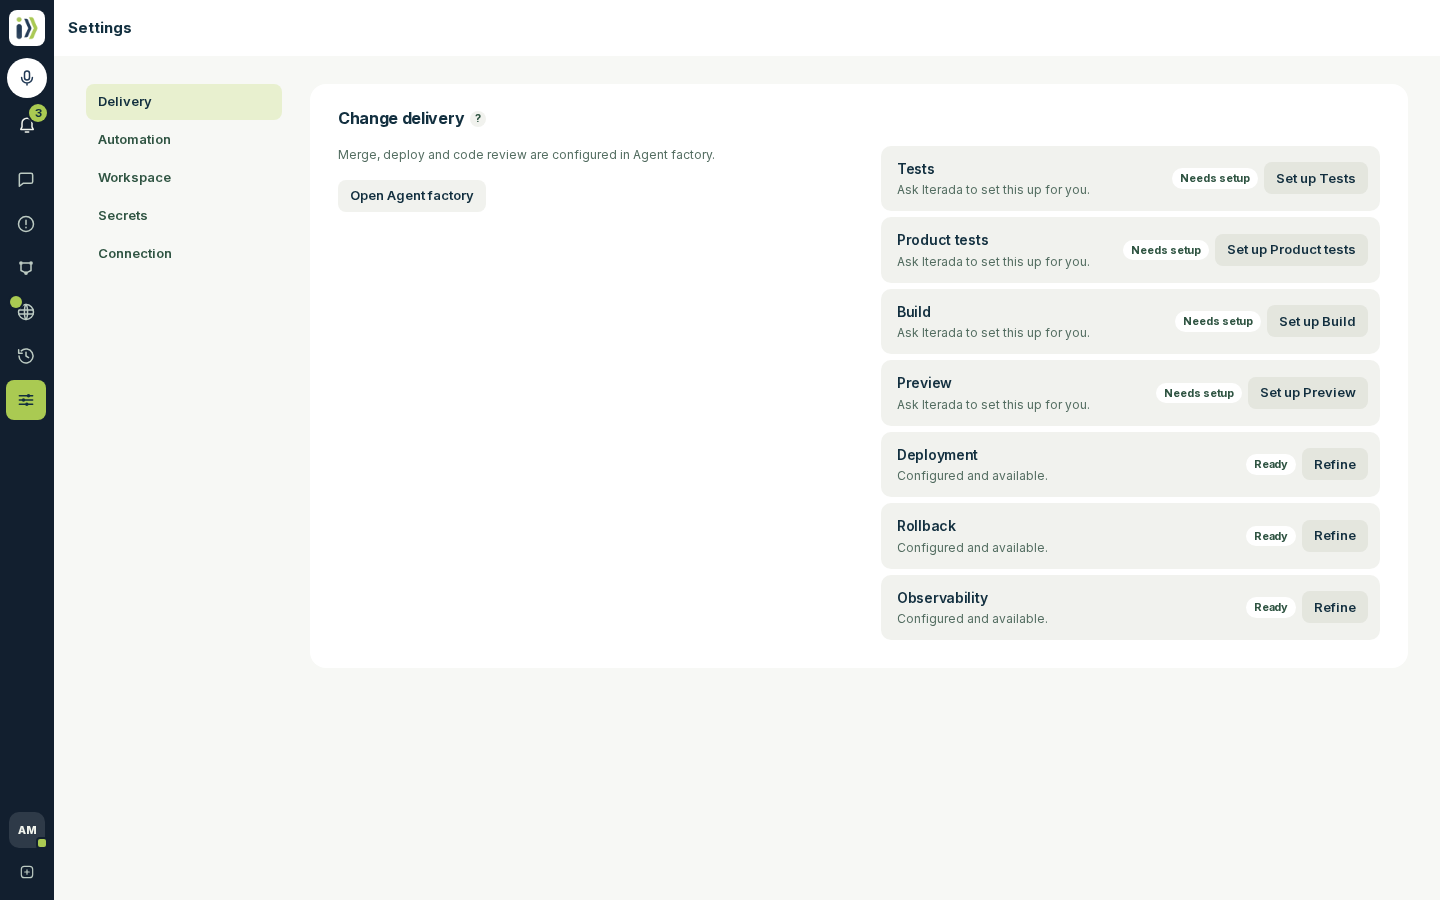Image resolution: width=1440 pixels, height=900 pixels.
Task: Click the Settings page title
Action: (x=100, y=28)
